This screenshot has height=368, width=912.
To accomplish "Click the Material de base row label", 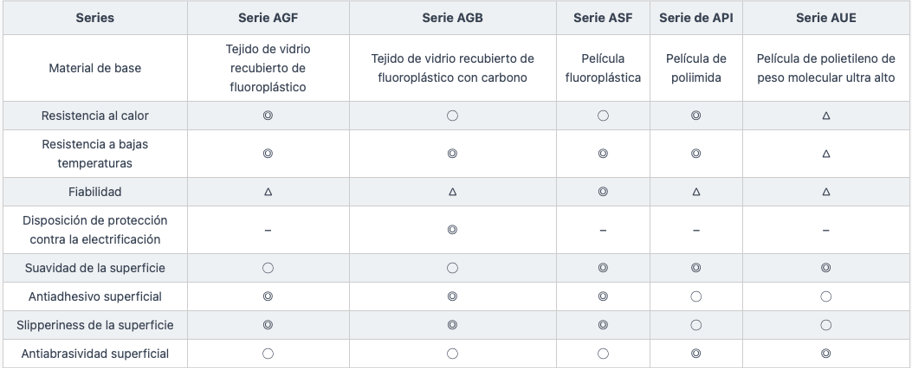I will coord(95,68).
